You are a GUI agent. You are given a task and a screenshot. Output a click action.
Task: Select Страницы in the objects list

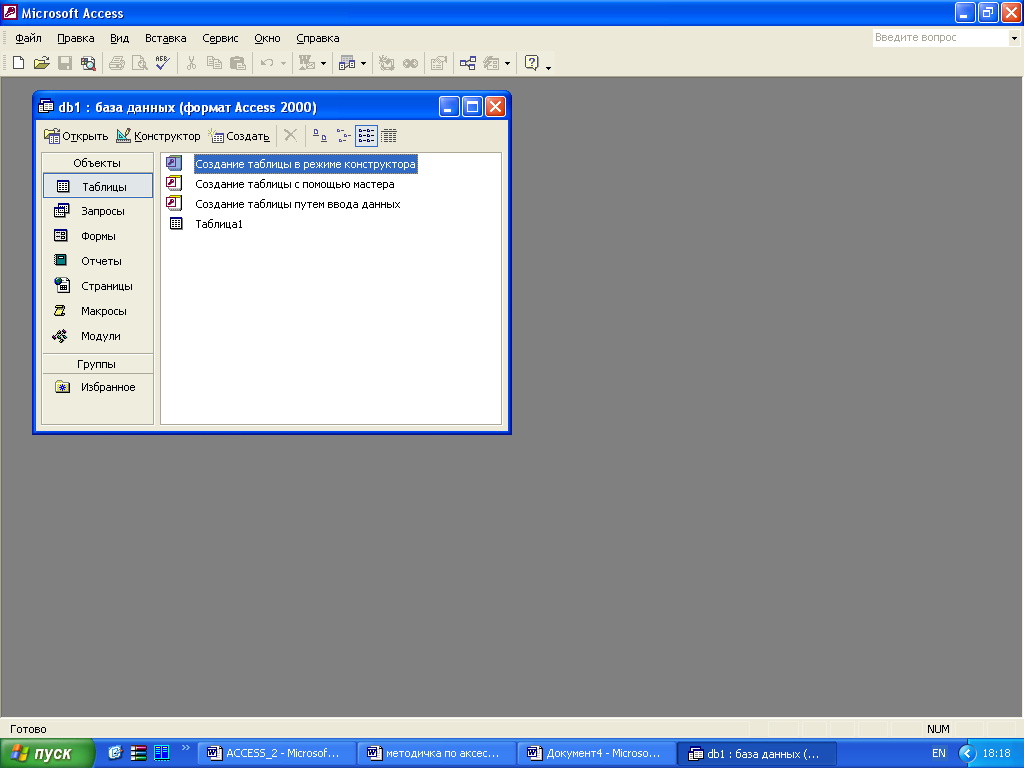coord(97,285)
